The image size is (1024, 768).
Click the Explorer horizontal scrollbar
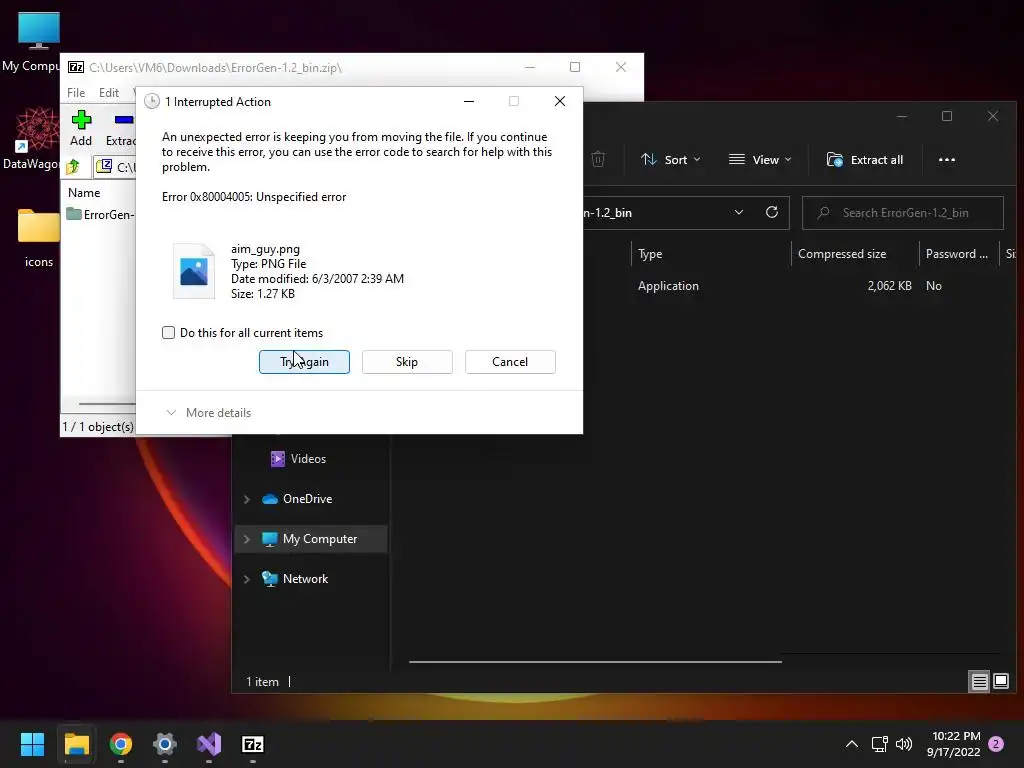pyautogui.click(x=595, y=662)
